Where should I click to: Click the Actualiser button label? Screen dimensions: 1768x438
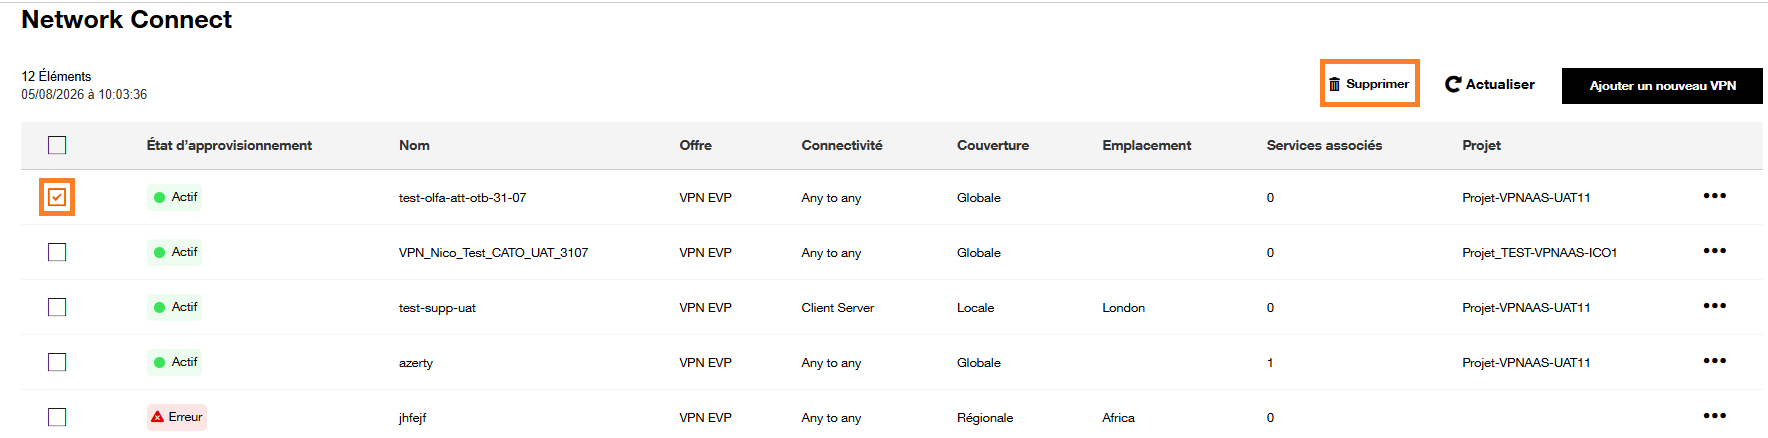click(1500, 84)
